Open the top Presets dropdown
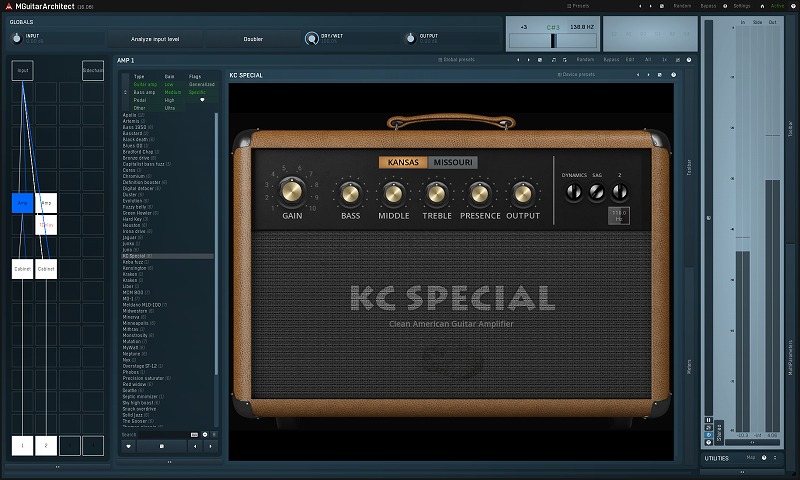 click(578, 5)
